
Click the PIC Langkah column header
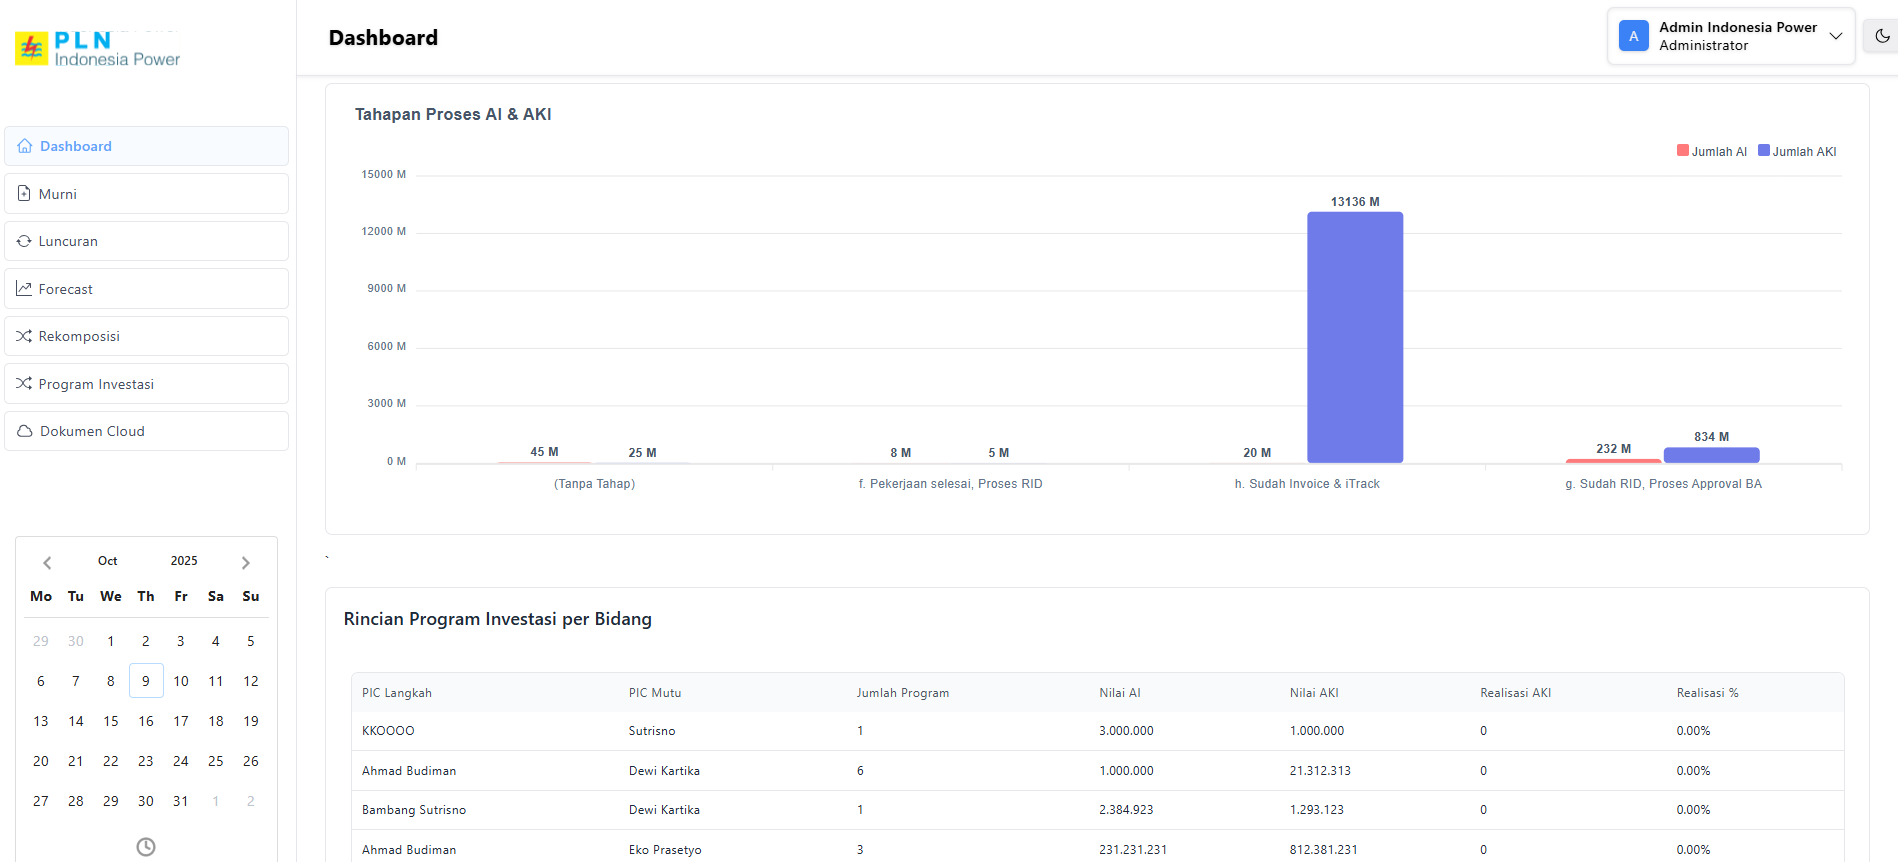(397, 693)
